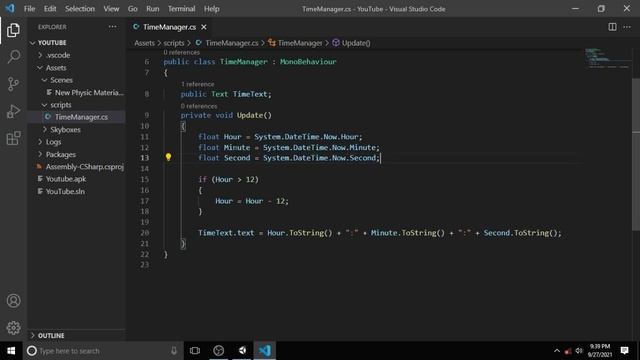The width and height of the screenshot is (640, 360).
Task: Click 0 references CodeLens above Update
Action: [199, 106]
